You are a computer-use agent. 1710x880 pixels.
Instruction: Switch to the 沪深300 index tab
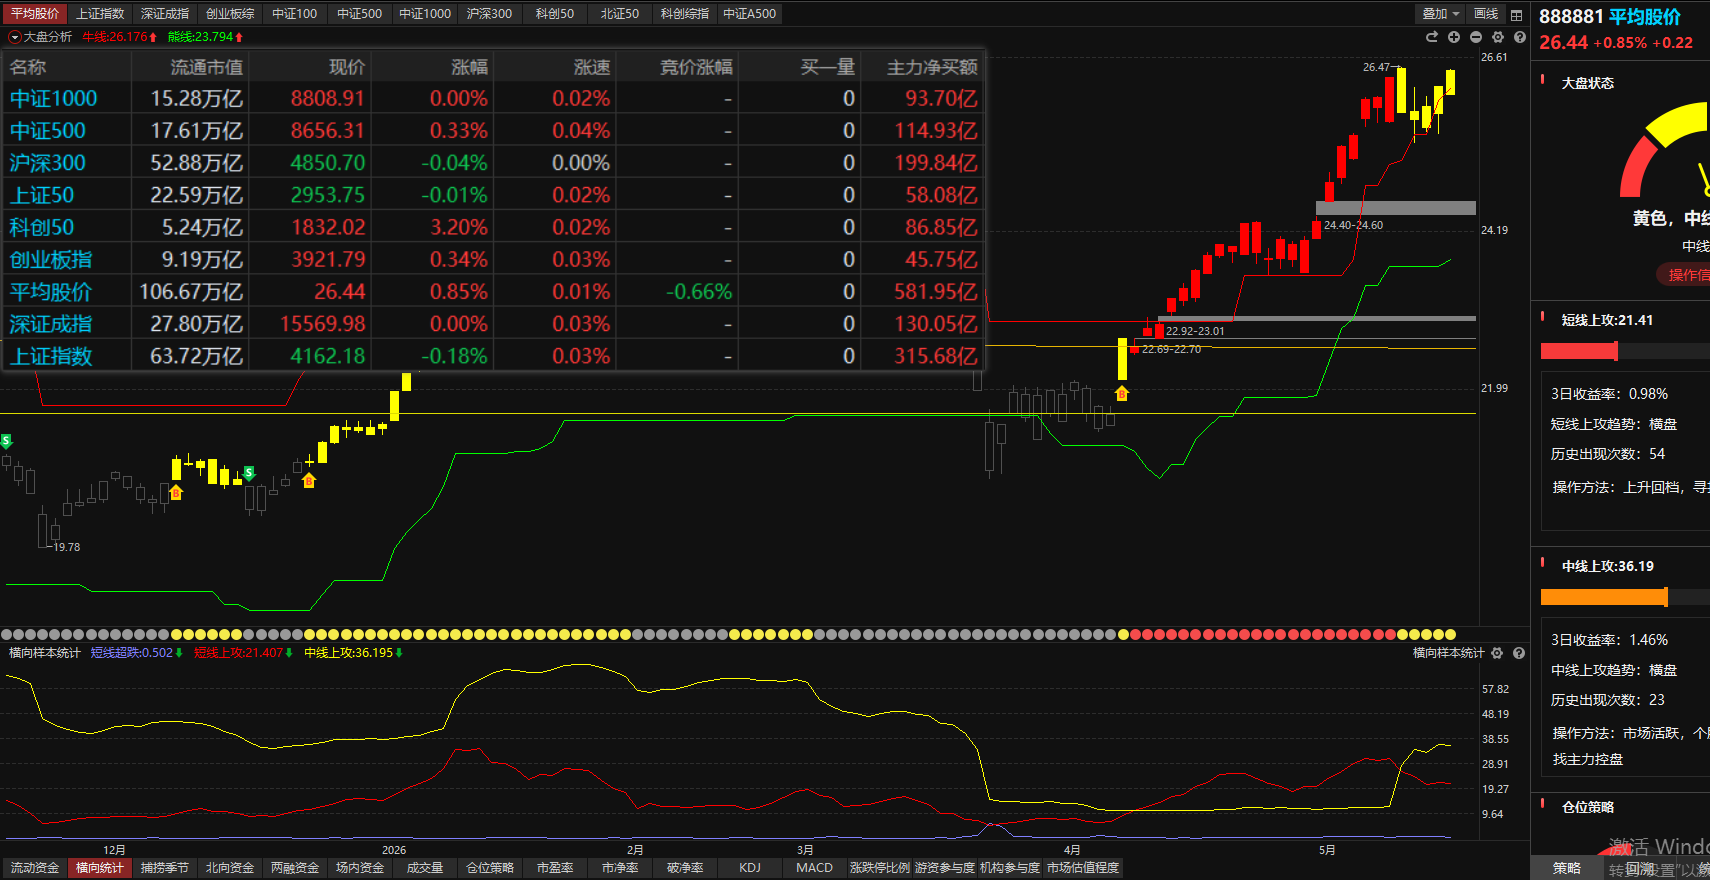tap(489, 14)
